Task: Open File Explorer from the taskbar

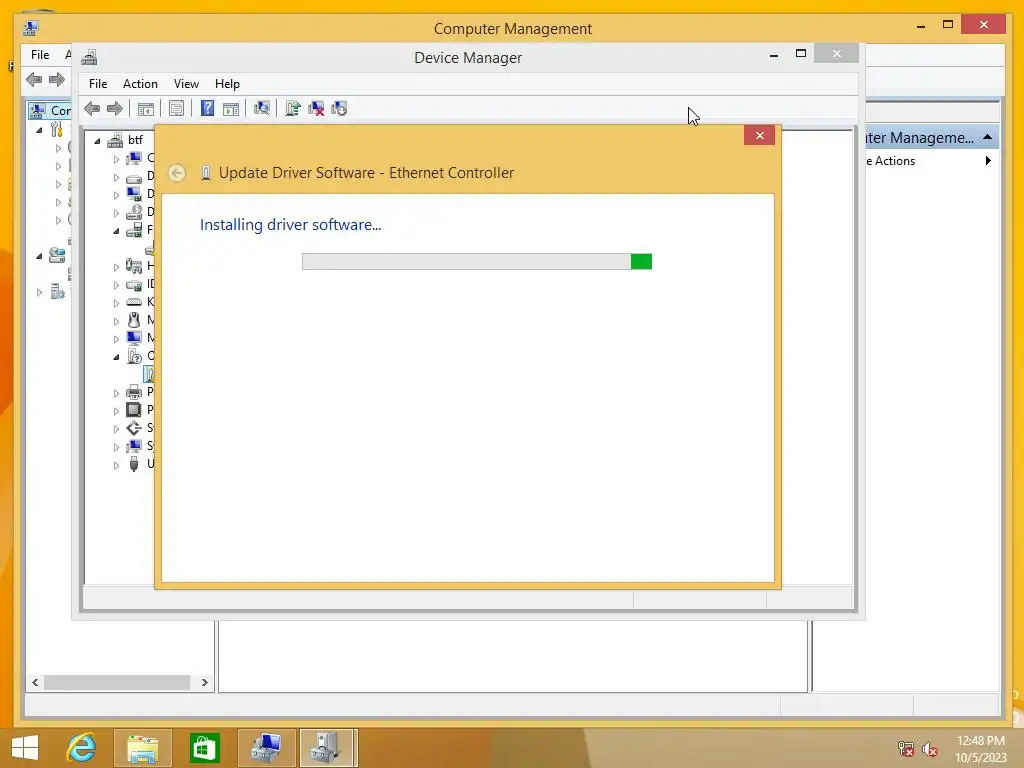Action: pyautogui.click(x=142, y=748)
